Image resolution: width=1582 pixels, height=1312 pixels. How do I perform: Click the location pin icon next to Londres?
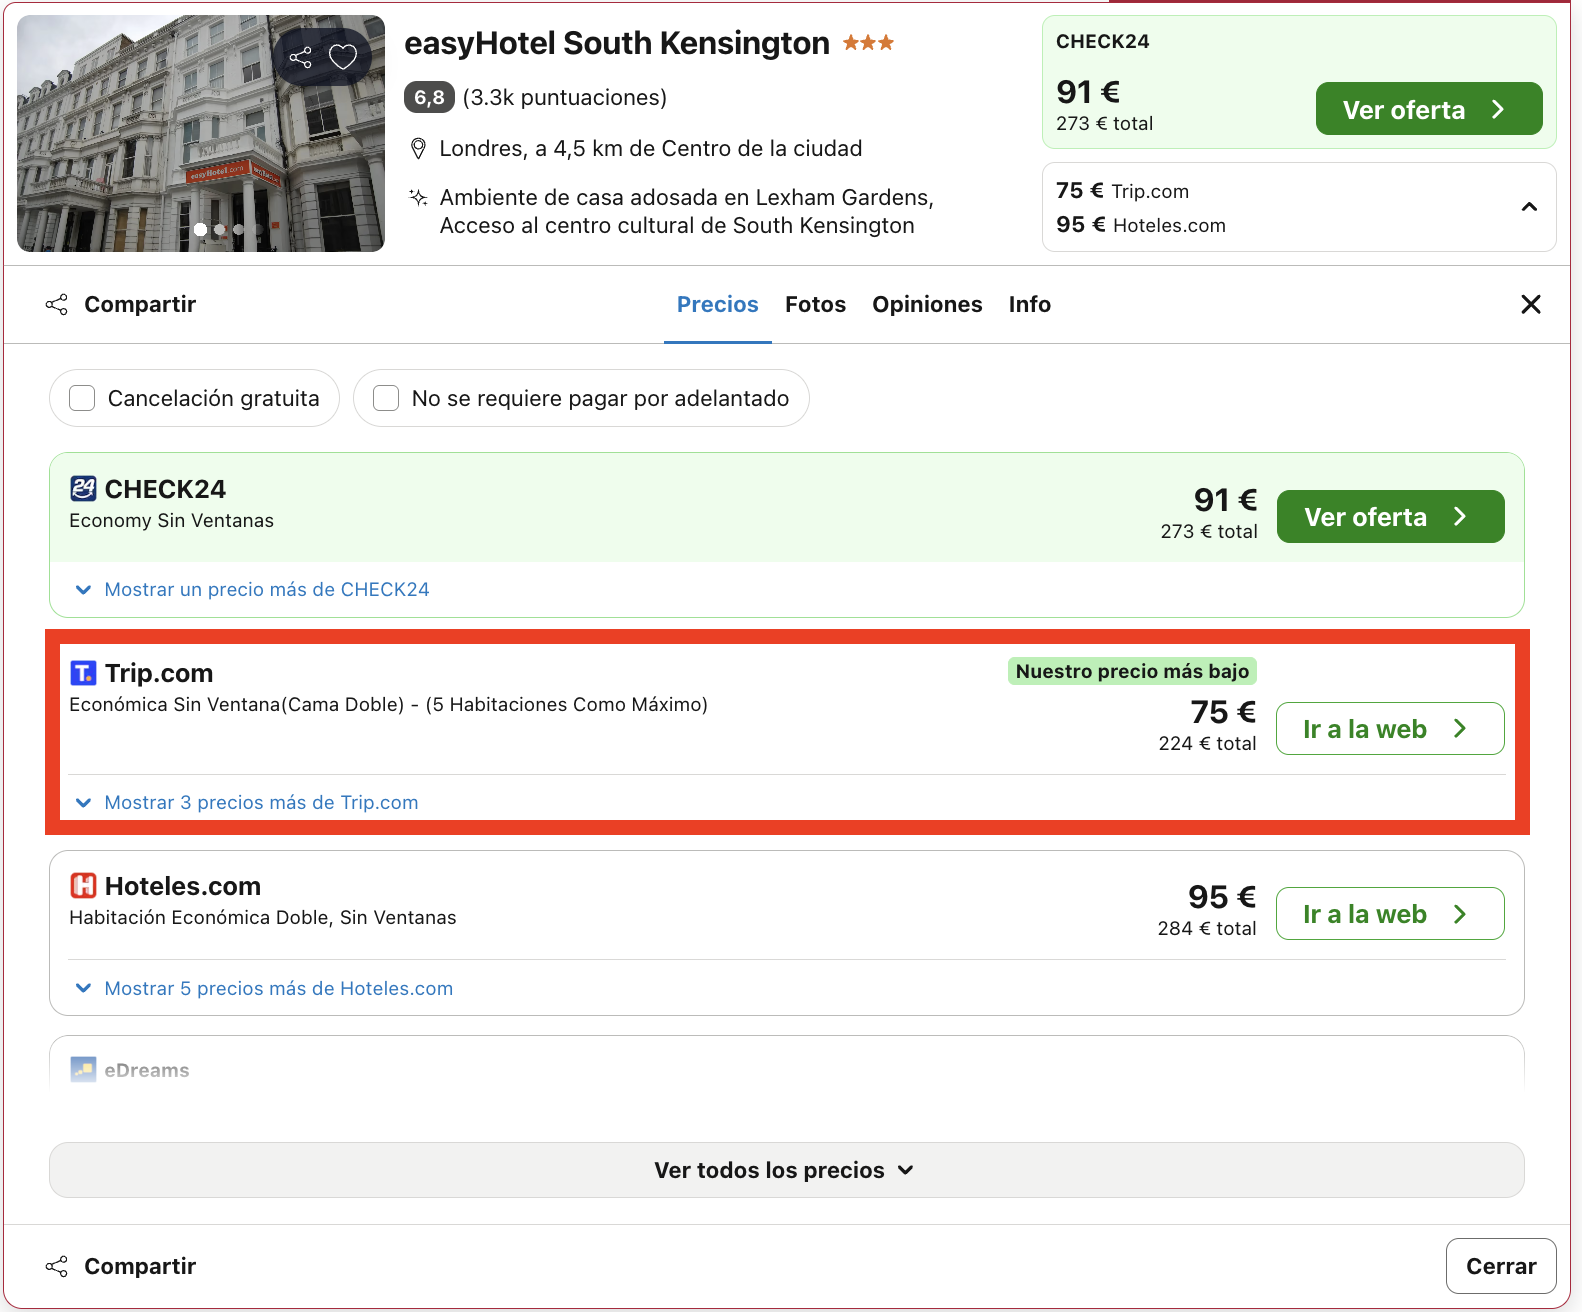coord(419,149)
